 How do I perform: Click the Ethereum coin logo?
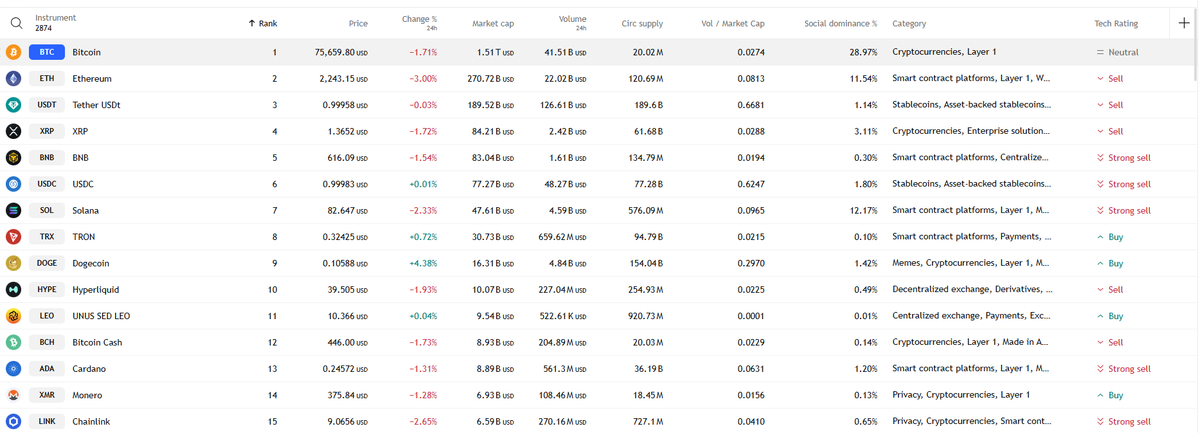click(x=14, y=78)
